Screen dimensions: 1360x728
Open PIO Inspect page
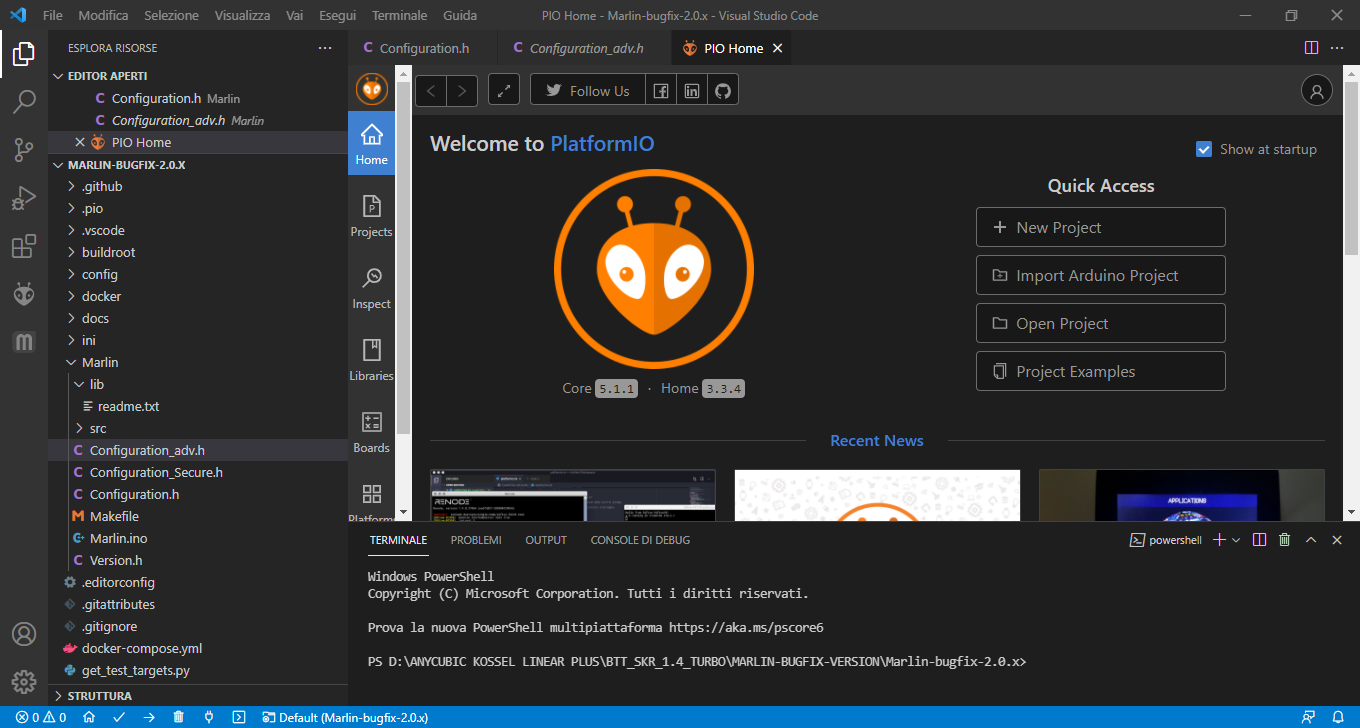point(371,287)
